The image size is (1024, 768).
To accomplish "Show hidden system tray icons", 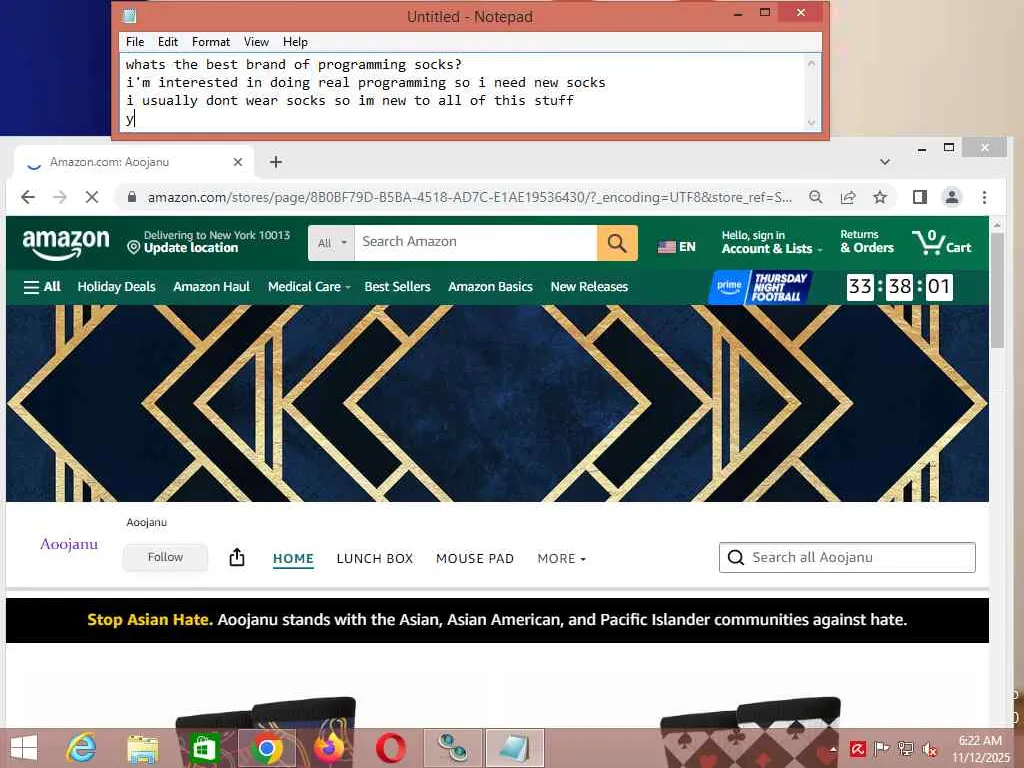I will coord(833,749).
